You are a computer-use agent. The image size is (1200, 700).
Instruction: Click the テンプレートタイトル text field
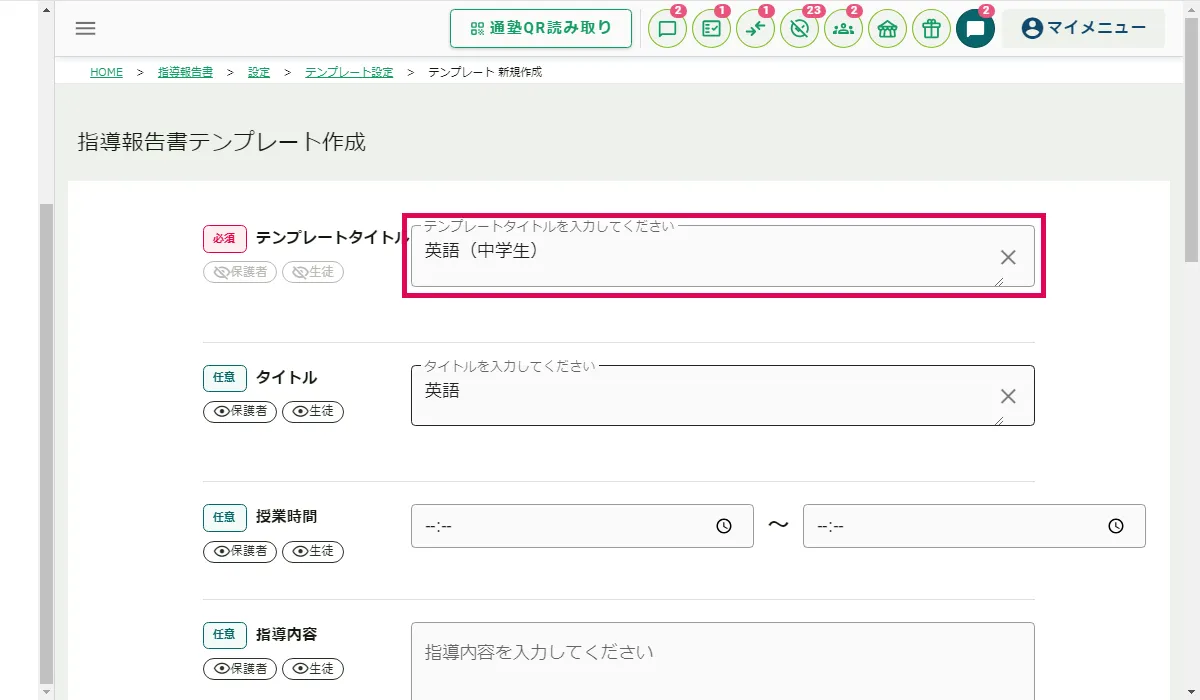[723, 256]
